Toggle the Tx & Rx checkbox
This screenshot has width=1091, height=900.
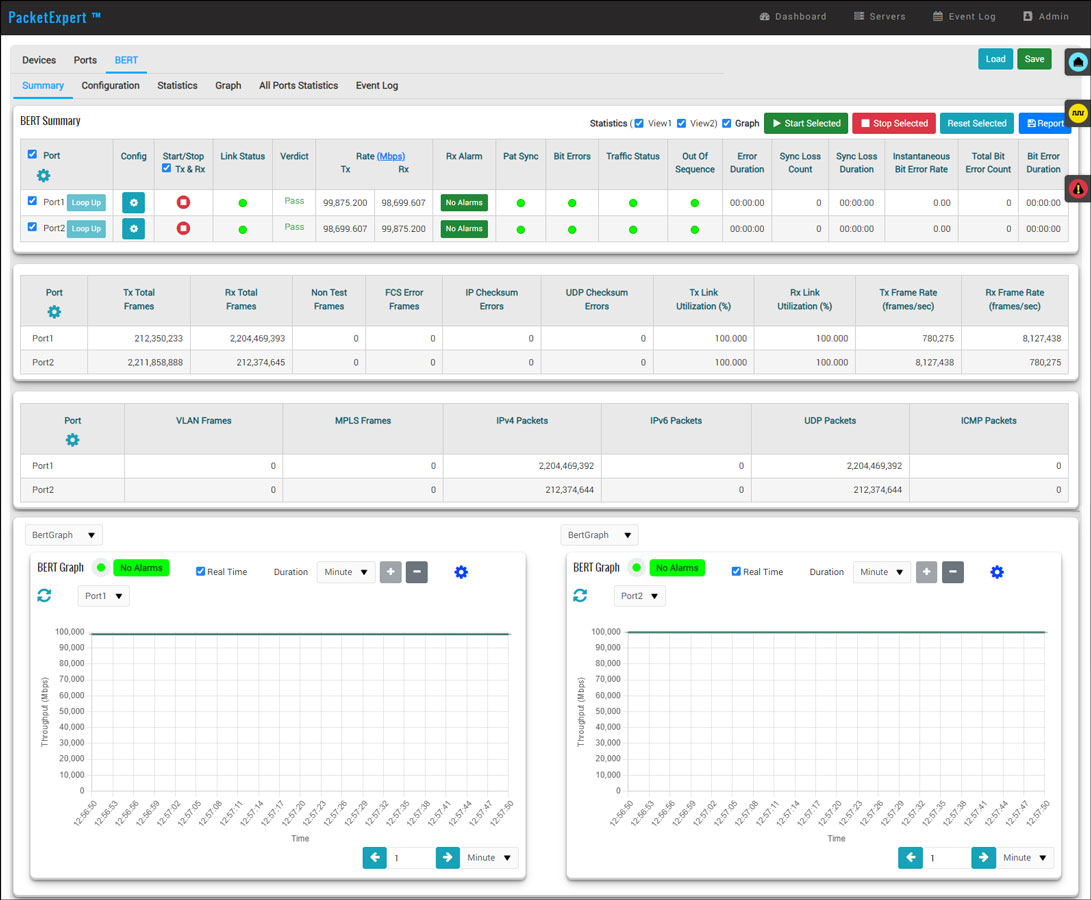tap(166, 168)
